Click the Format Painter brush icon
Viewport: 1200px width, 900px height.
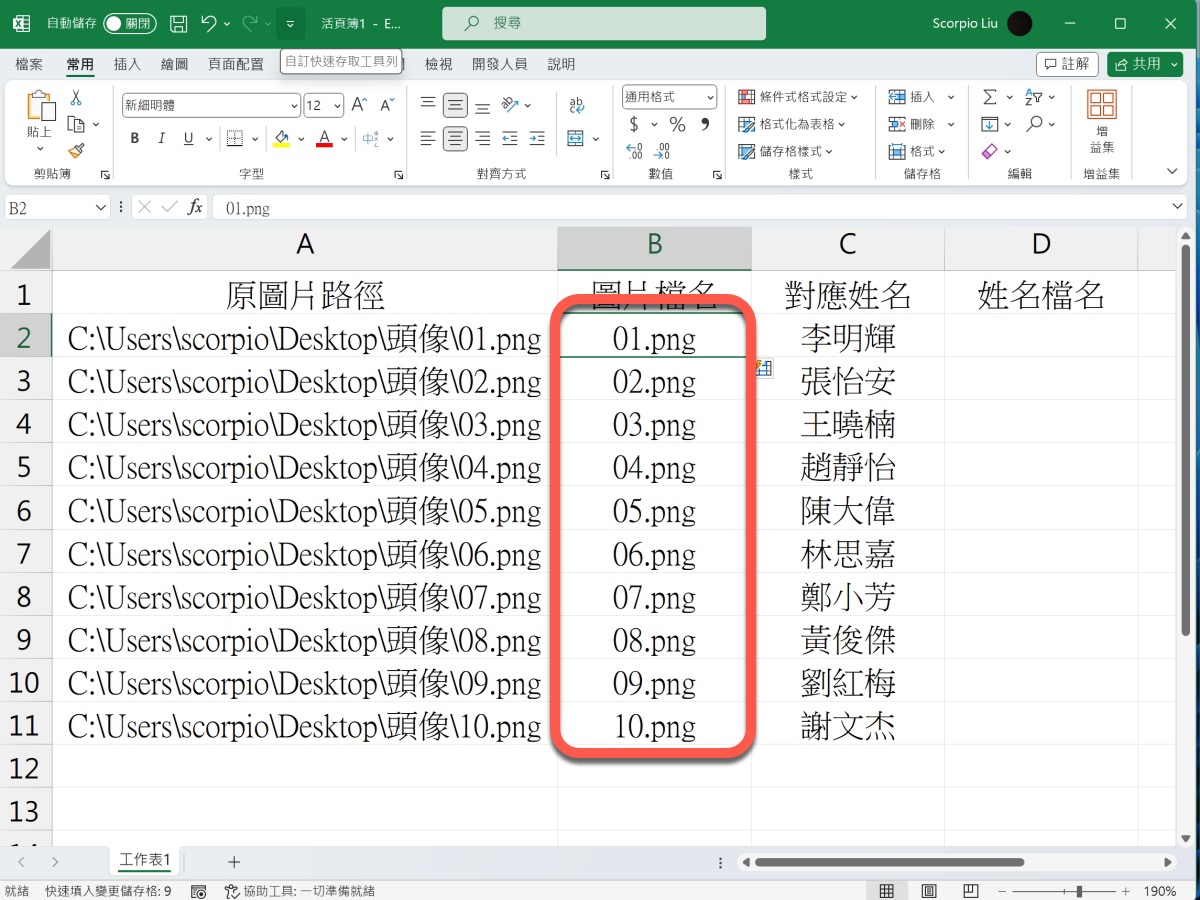[76, 150]
